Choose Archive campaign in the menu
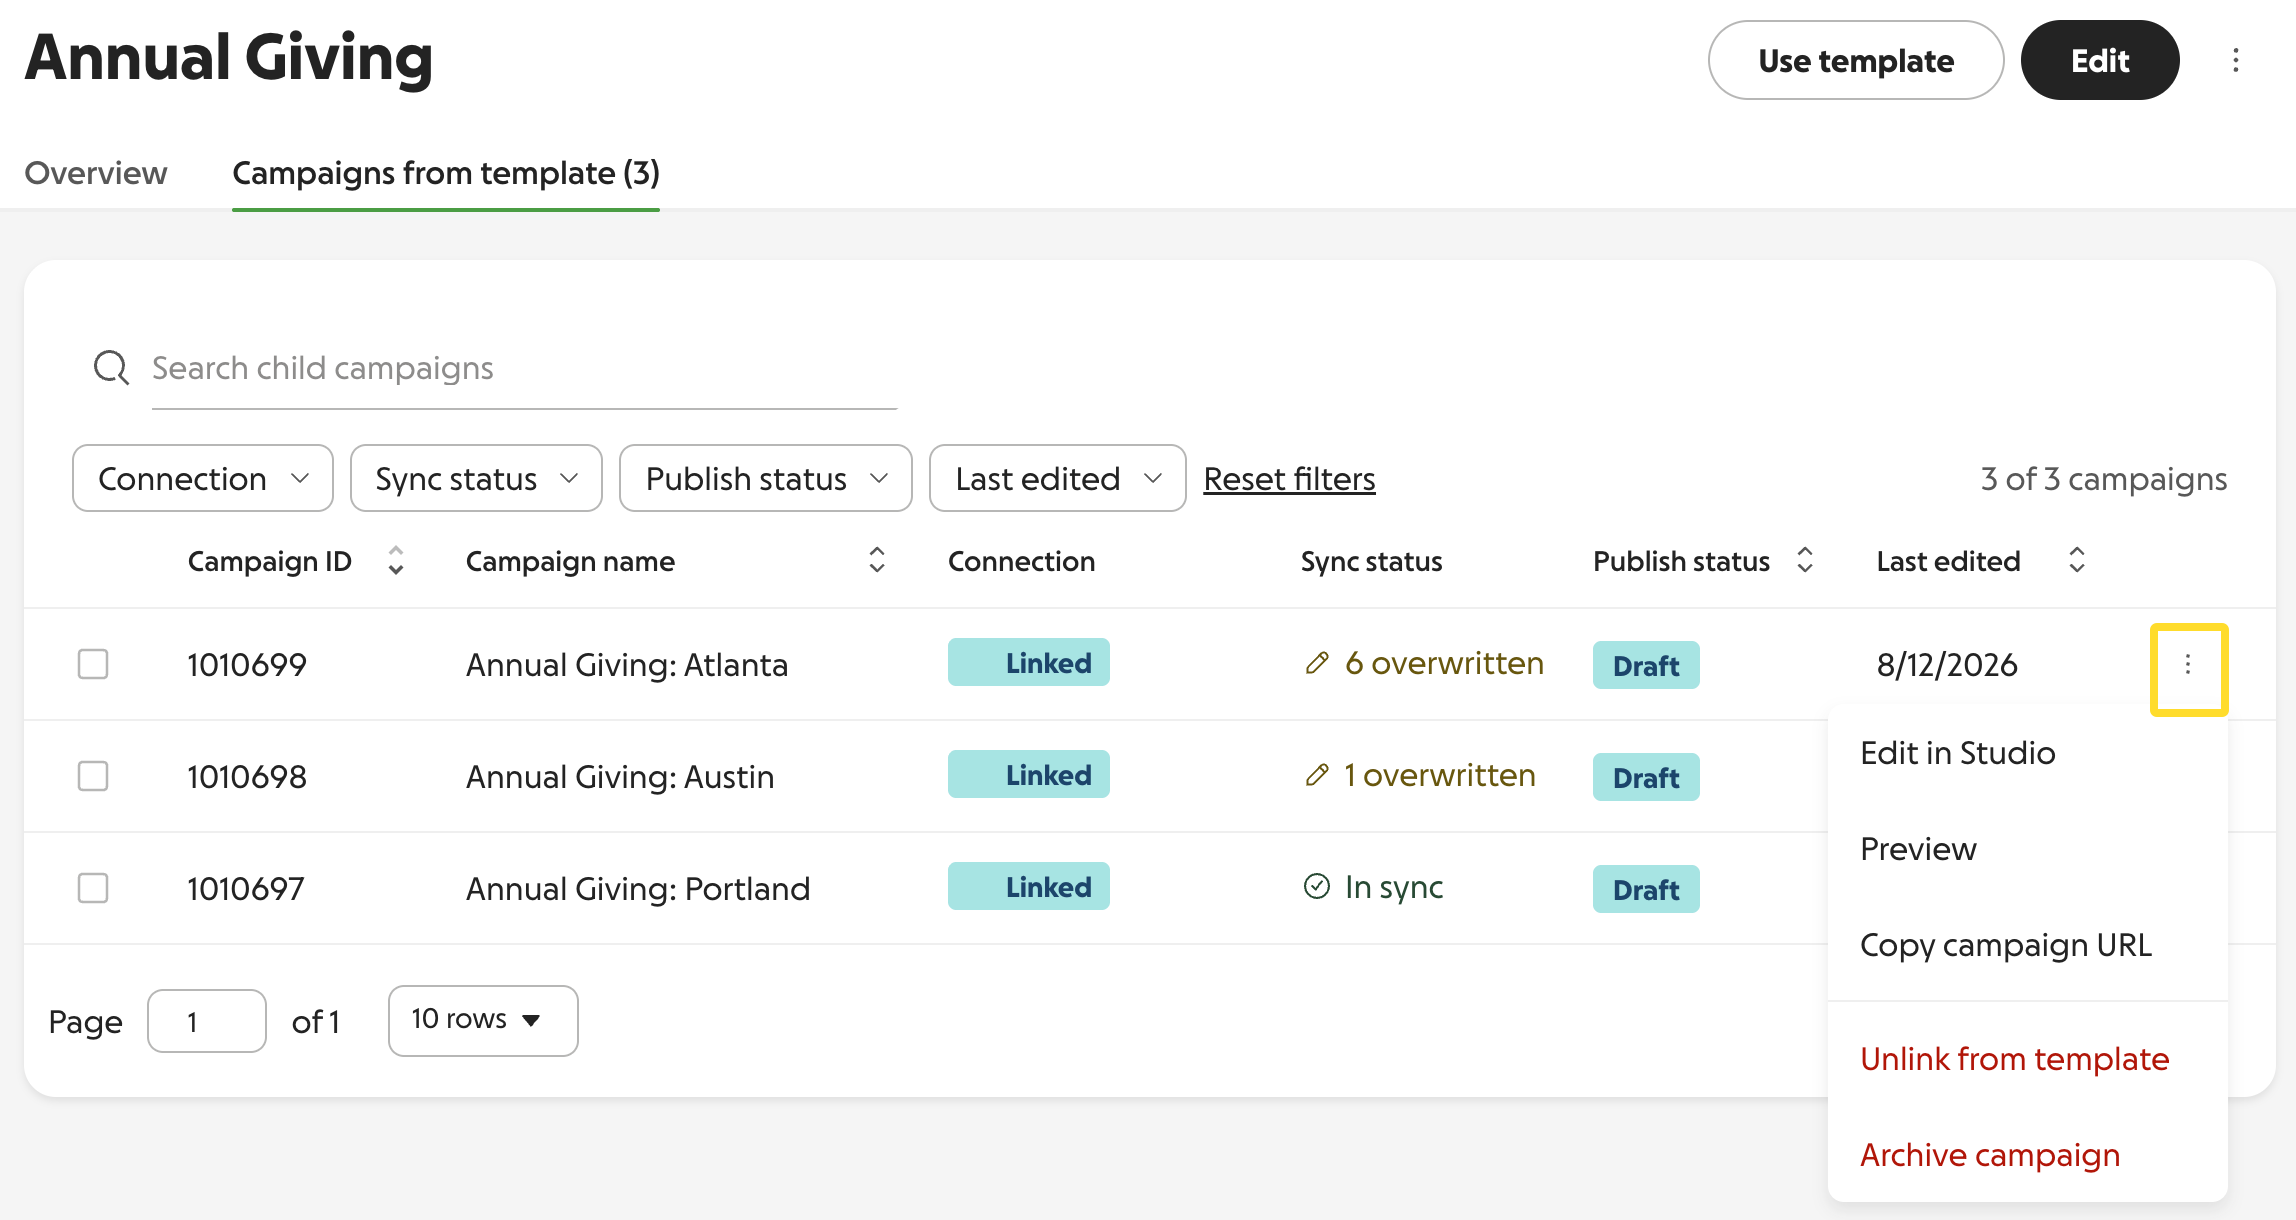This screenshot has width=2296, height=1220. click(x=1989, y=1155)
